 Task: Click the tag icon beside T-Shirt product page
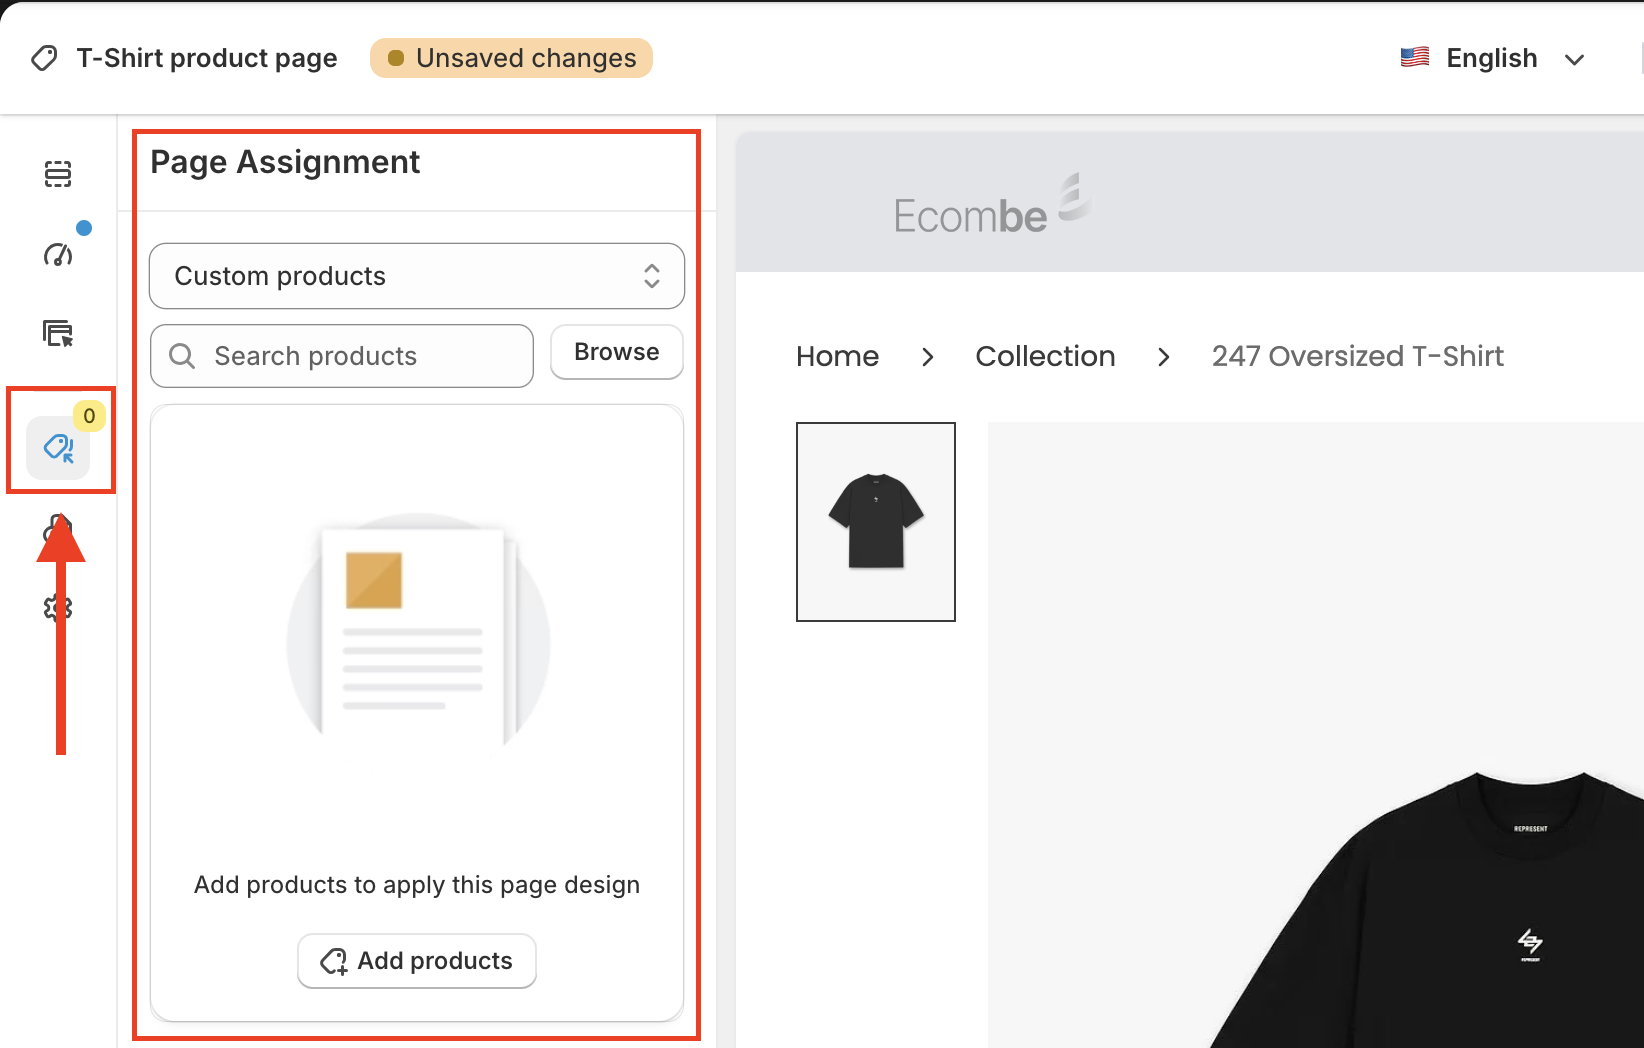(44, 58)
